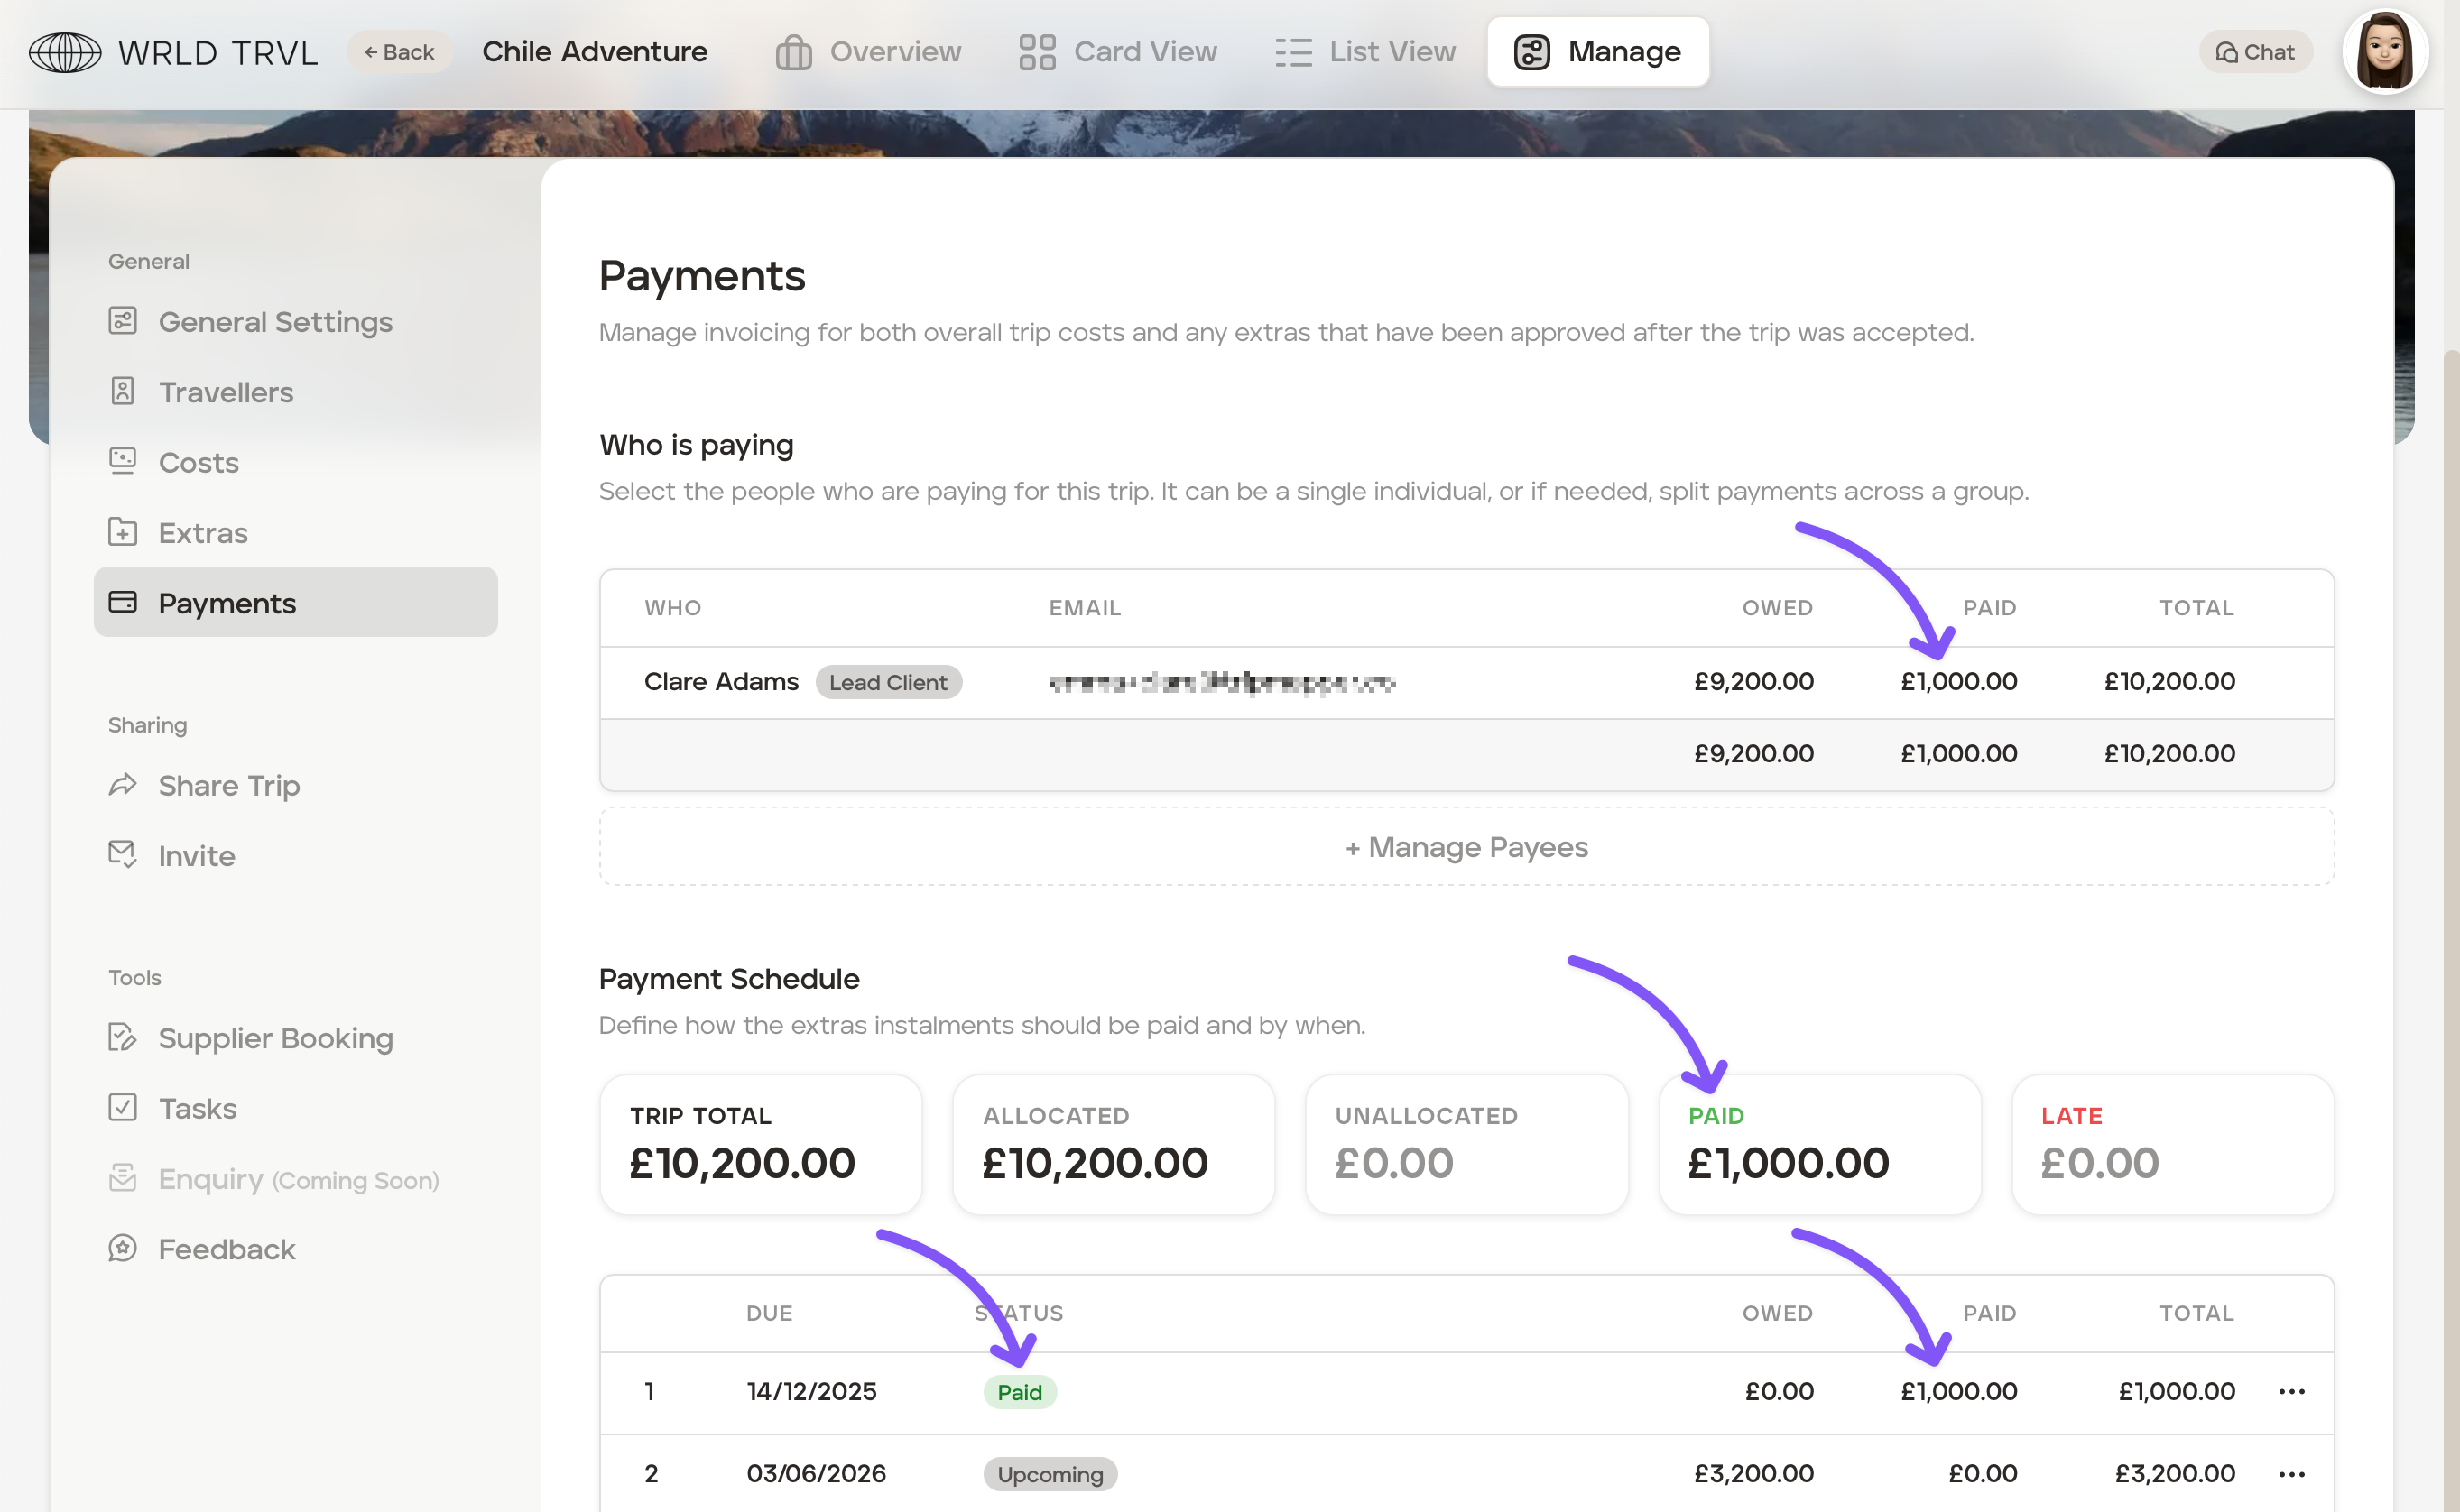Viewport: 2460px width, 1512px height.
Task: Open options menu for instalment 1 row
Action: click(x=2291, y=1391)
